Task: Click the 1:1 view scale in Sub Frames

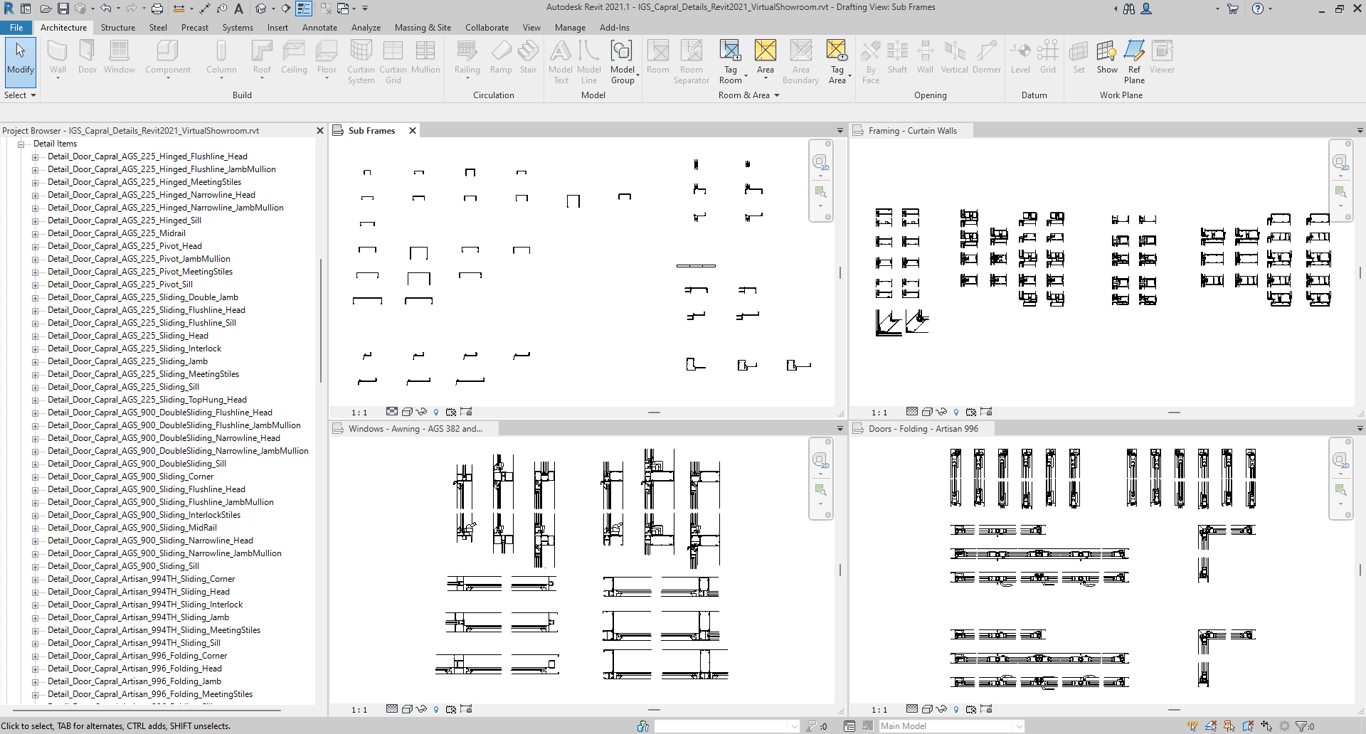Action: pos(359,412)
